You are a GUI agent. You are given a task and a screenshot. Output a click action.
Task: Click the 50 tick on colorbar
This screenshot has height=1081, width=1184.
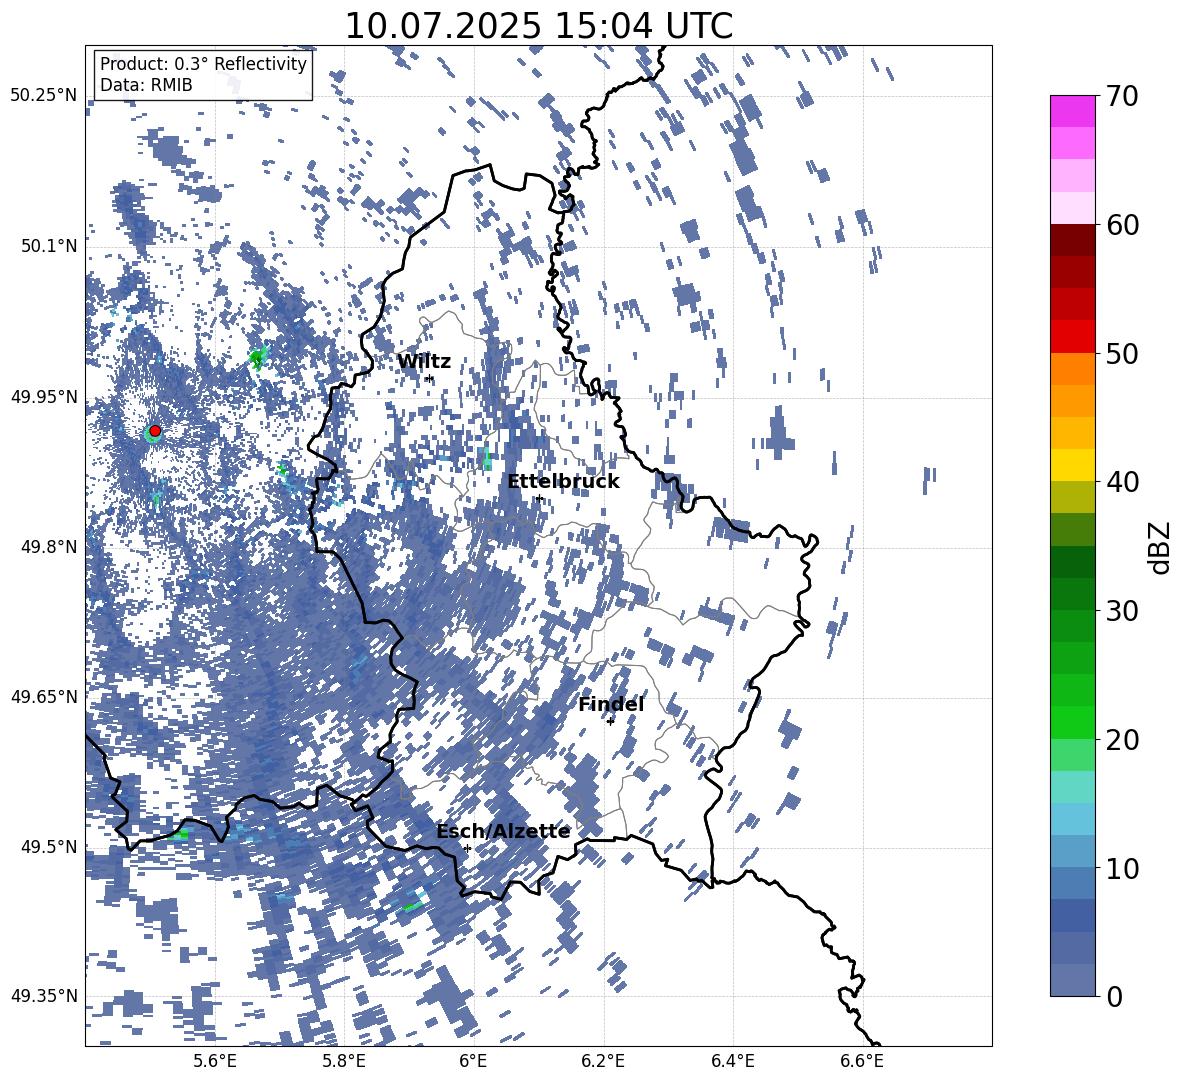[1122, 353]
